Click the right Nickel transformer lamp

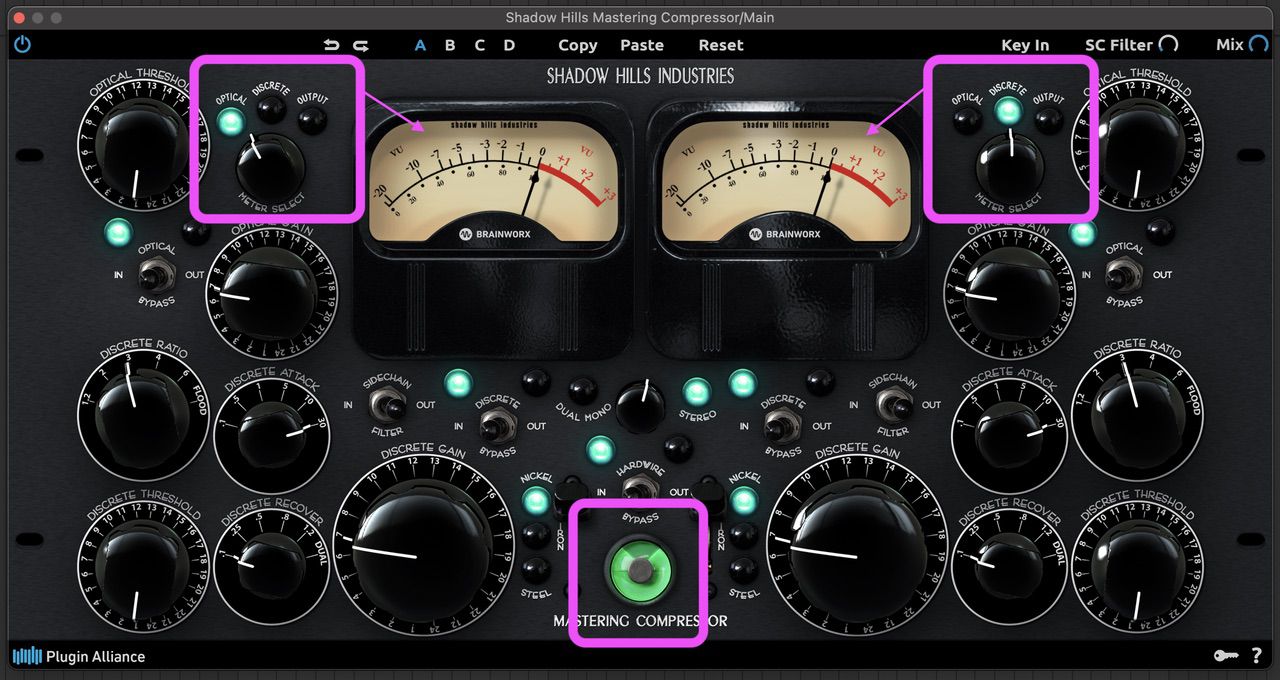tap(744, 502)
